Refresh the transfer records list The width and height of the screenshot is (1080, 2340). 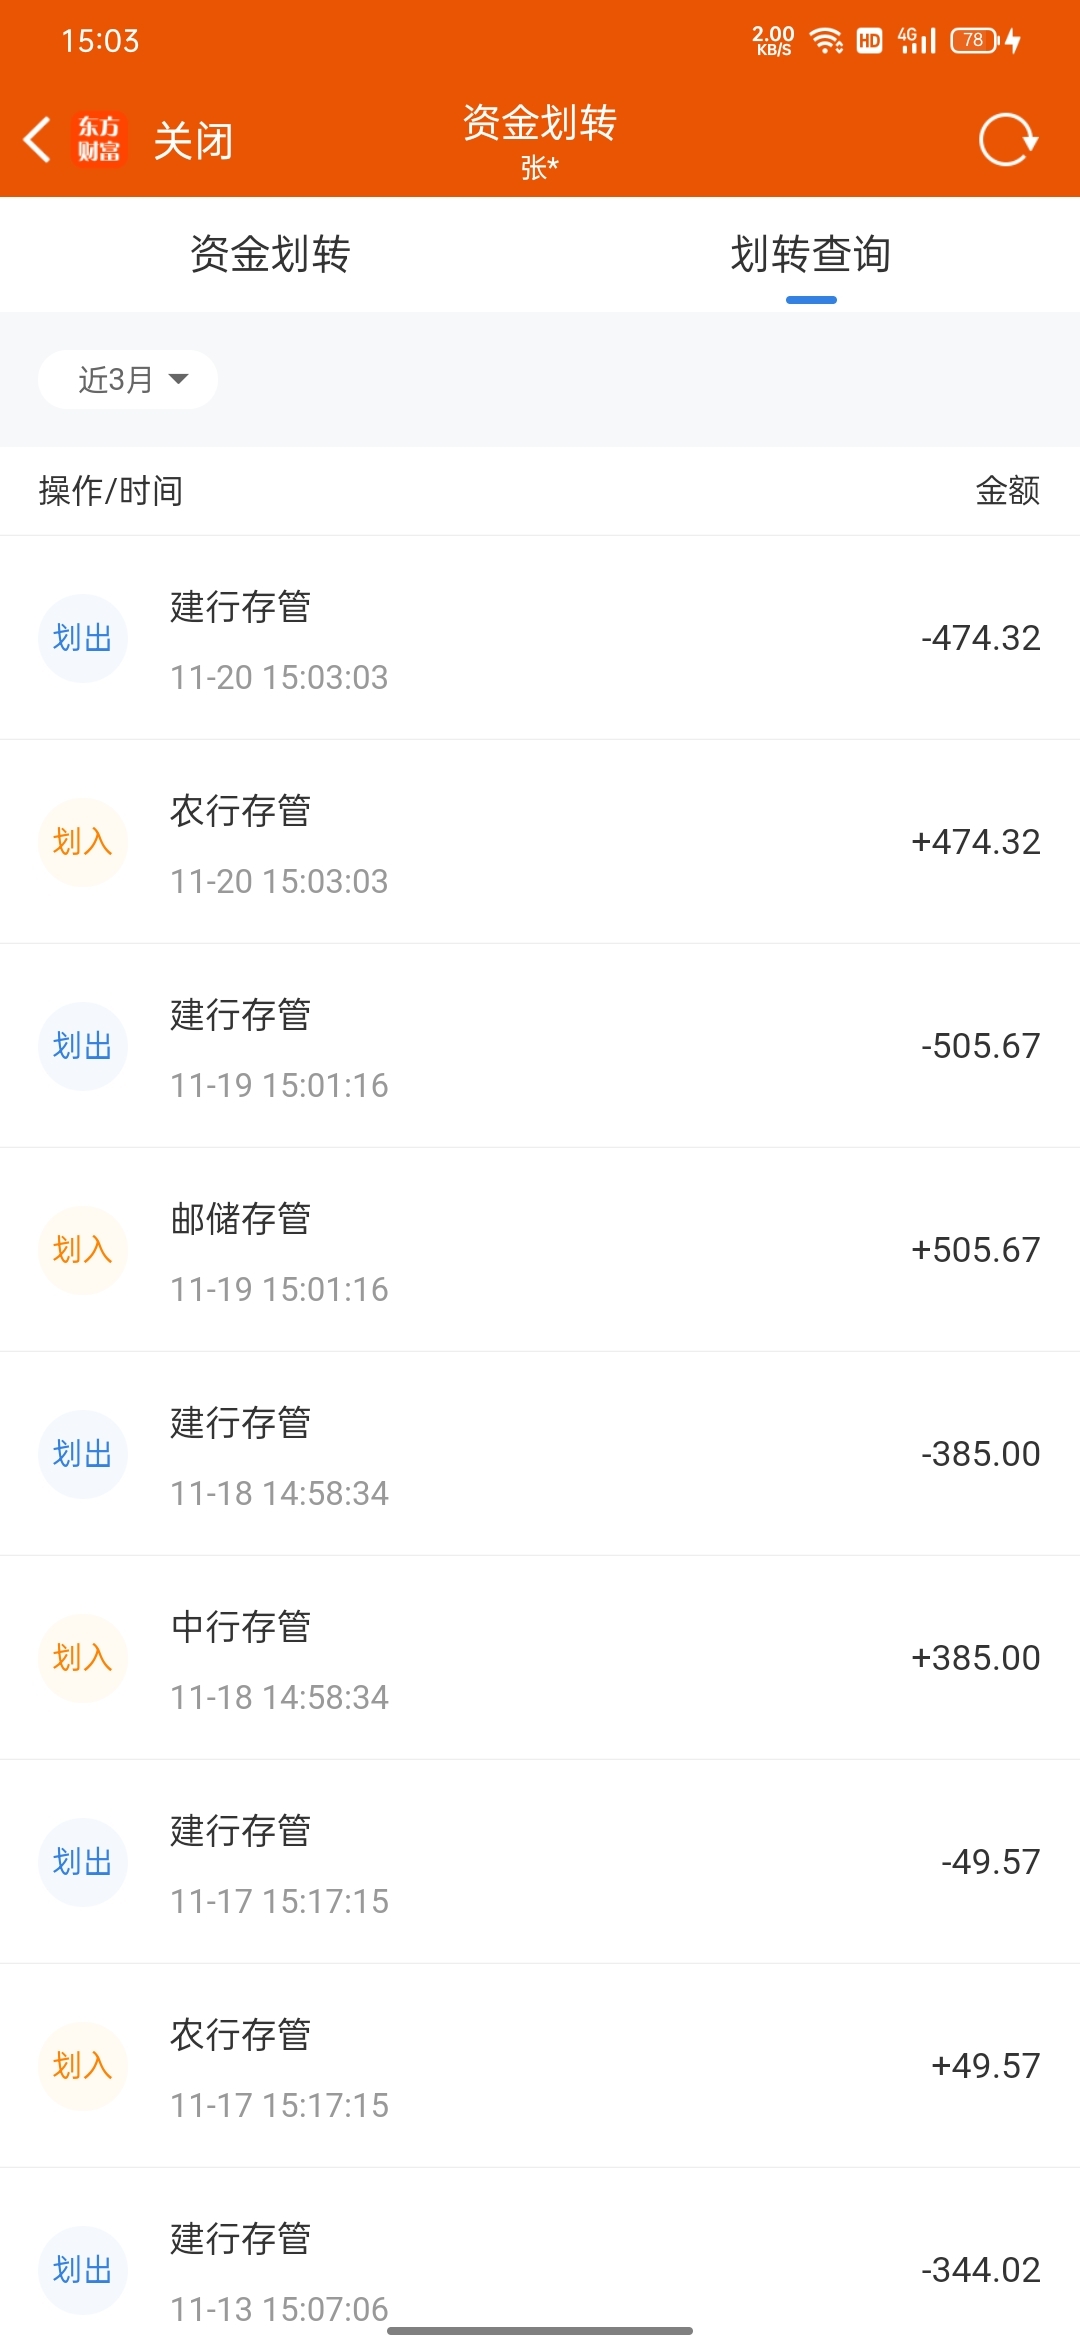pyautogui.click(x=1008, y=139)
